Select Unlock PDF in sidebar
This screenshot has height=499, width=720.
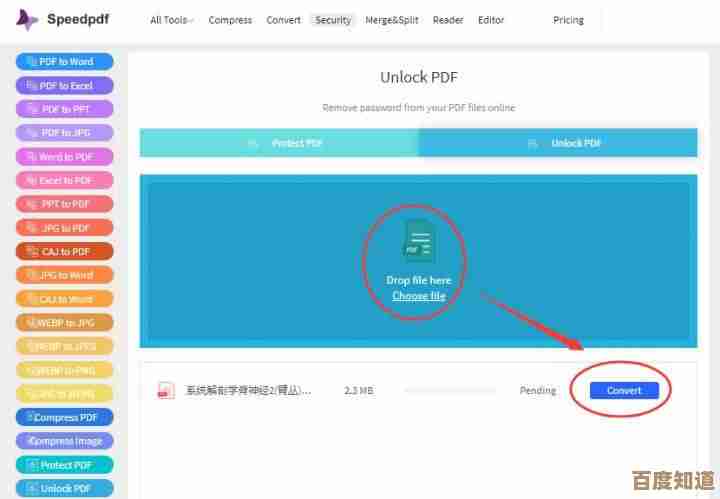pos(65,488)
